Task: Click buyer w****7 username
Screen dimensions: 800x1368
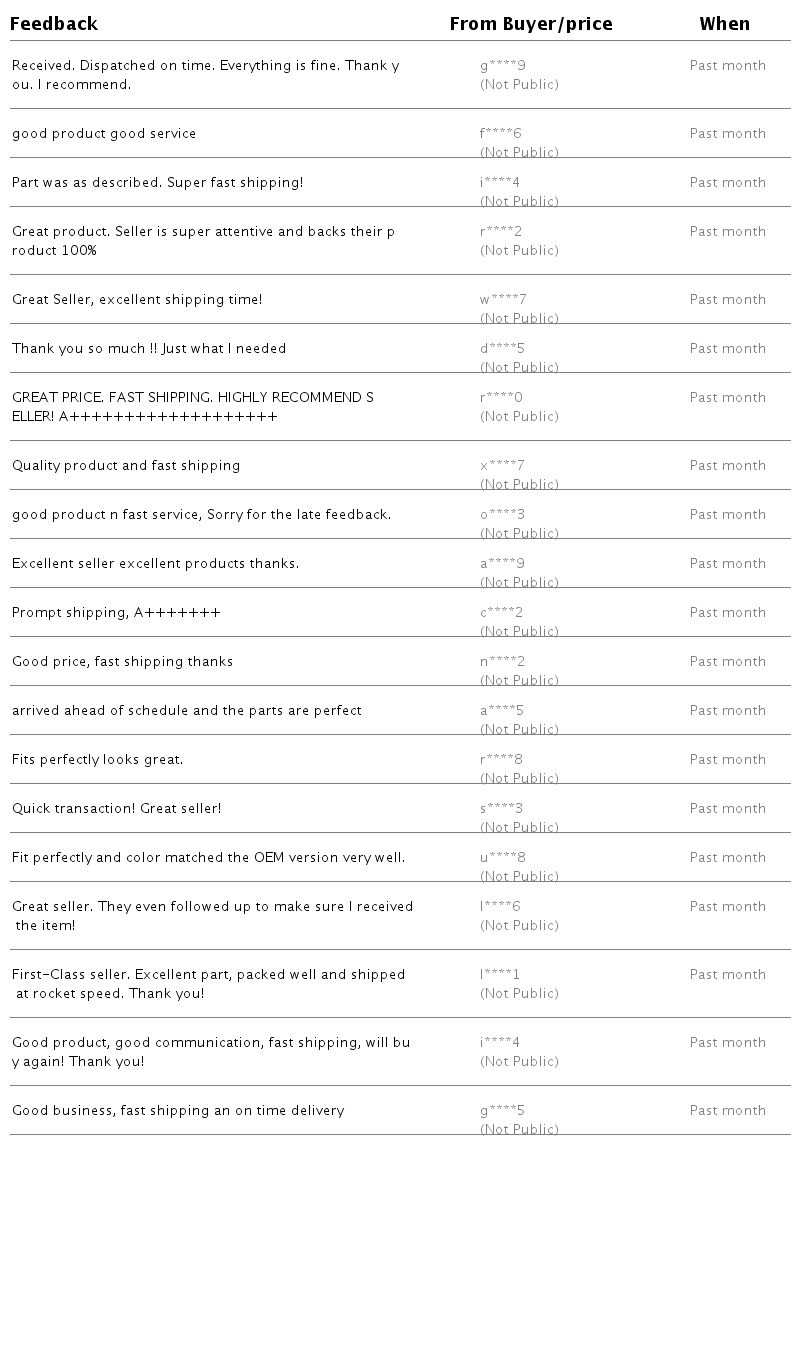Action: tap(503, 300)
